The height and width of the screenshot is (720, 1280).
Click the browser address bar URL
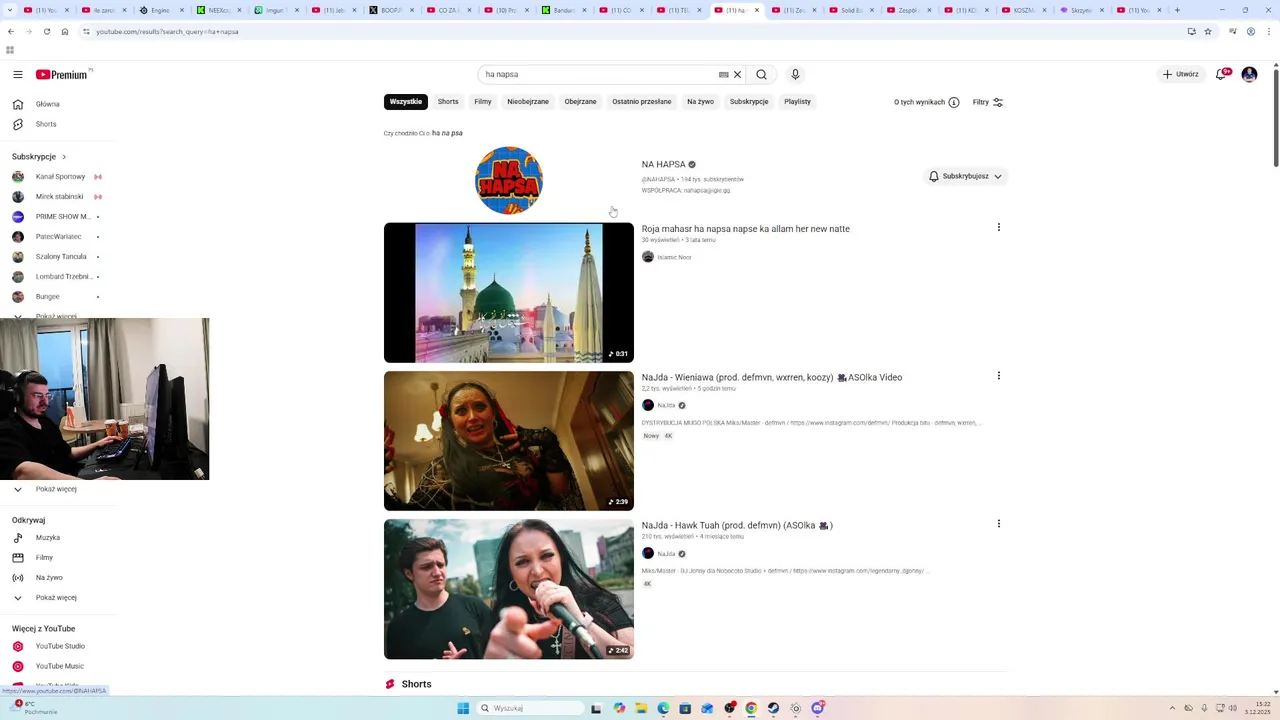167,32
